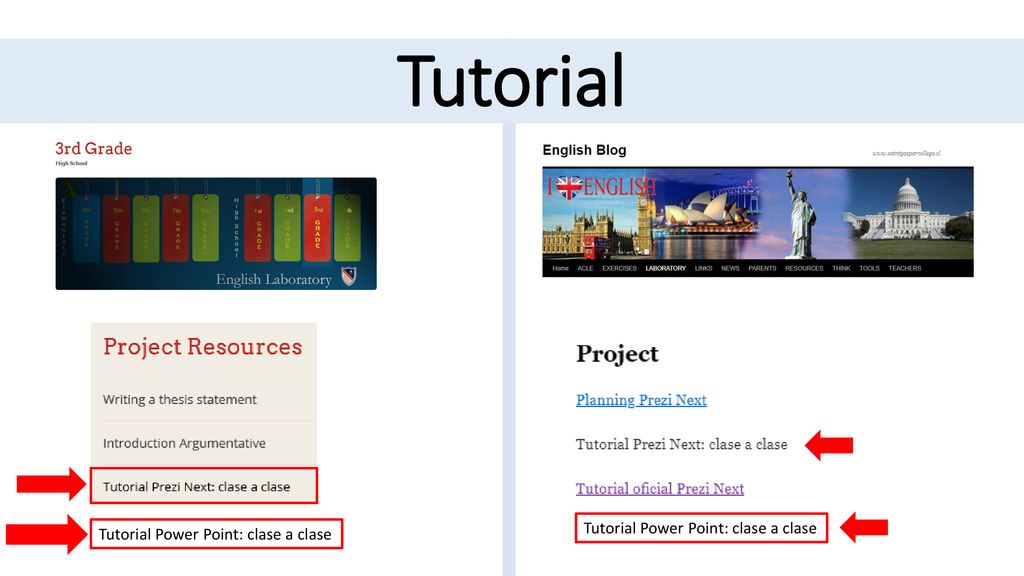Open the Planning Prezi Next link

coord(641,400)
